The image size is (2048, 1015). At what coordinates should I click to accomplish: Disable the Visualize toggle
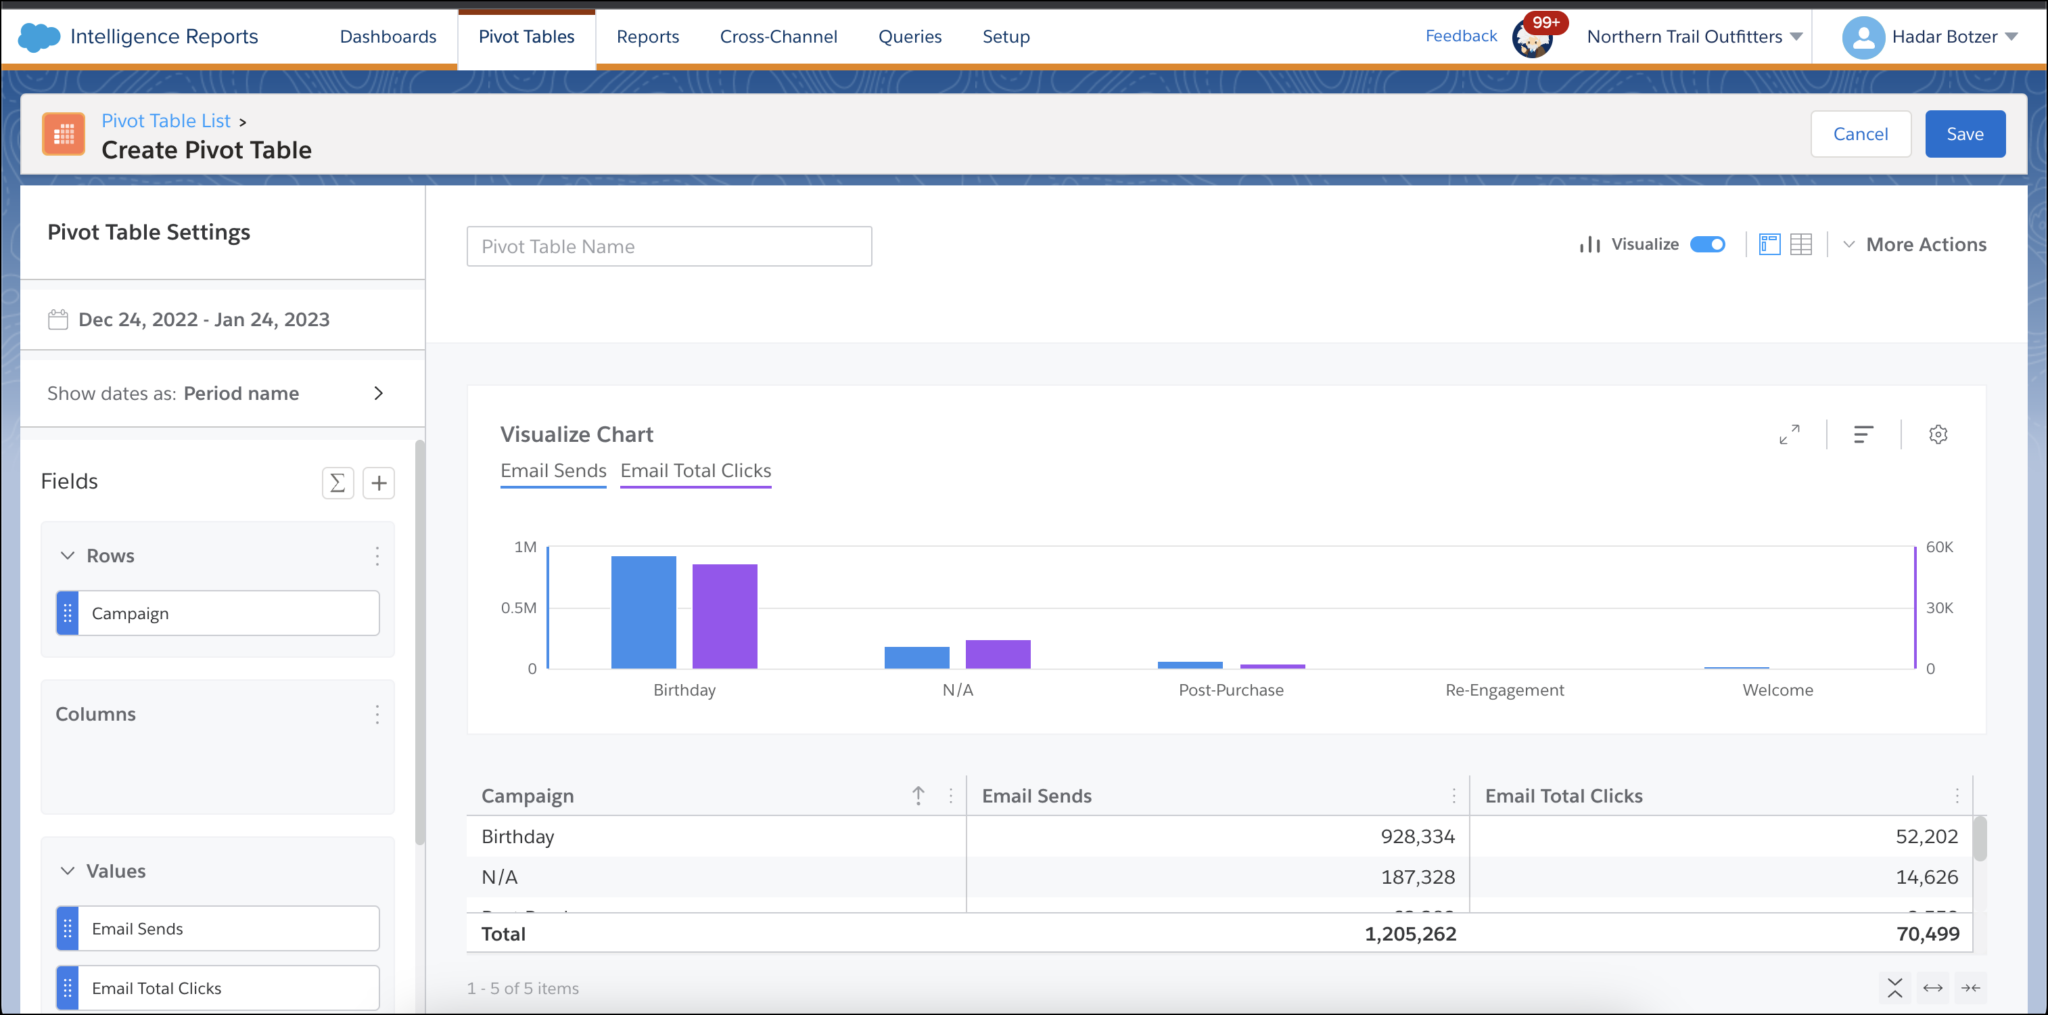[1707, 243]
